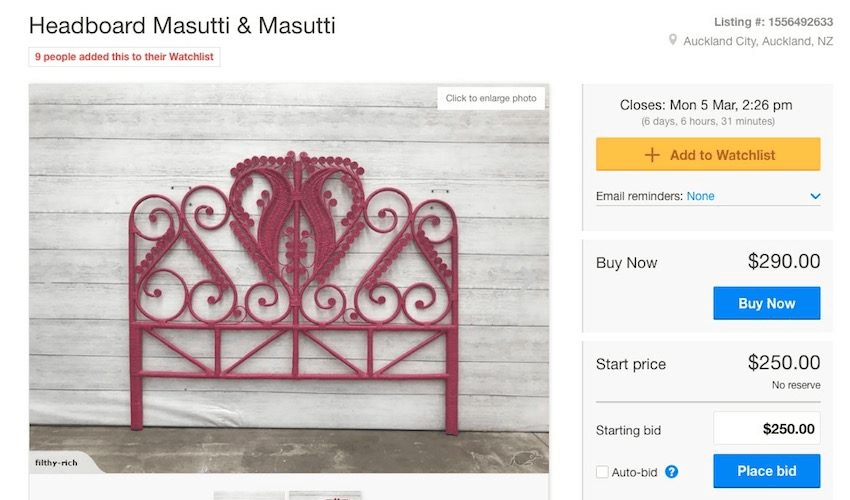
Task: Focus the Starting bid amount field
Action: tap(766, 428)
